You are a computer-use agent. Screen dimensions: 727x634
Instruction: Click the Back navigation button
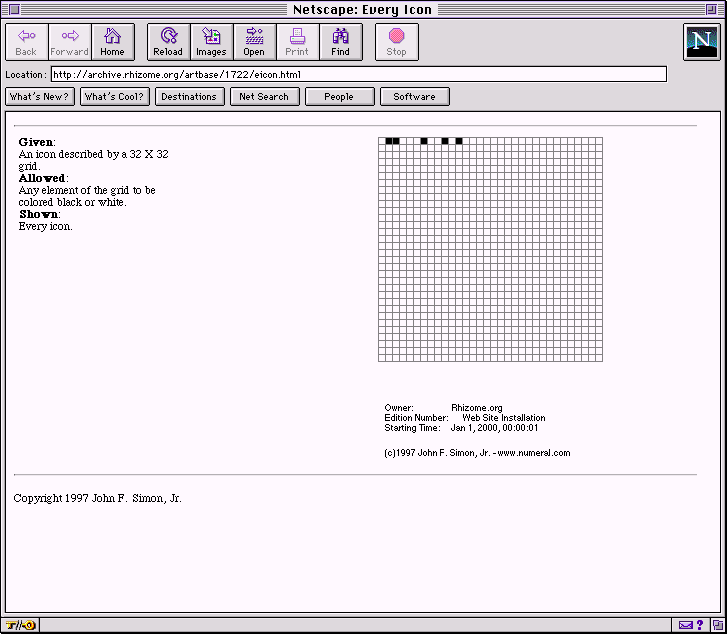click(27, 42)
